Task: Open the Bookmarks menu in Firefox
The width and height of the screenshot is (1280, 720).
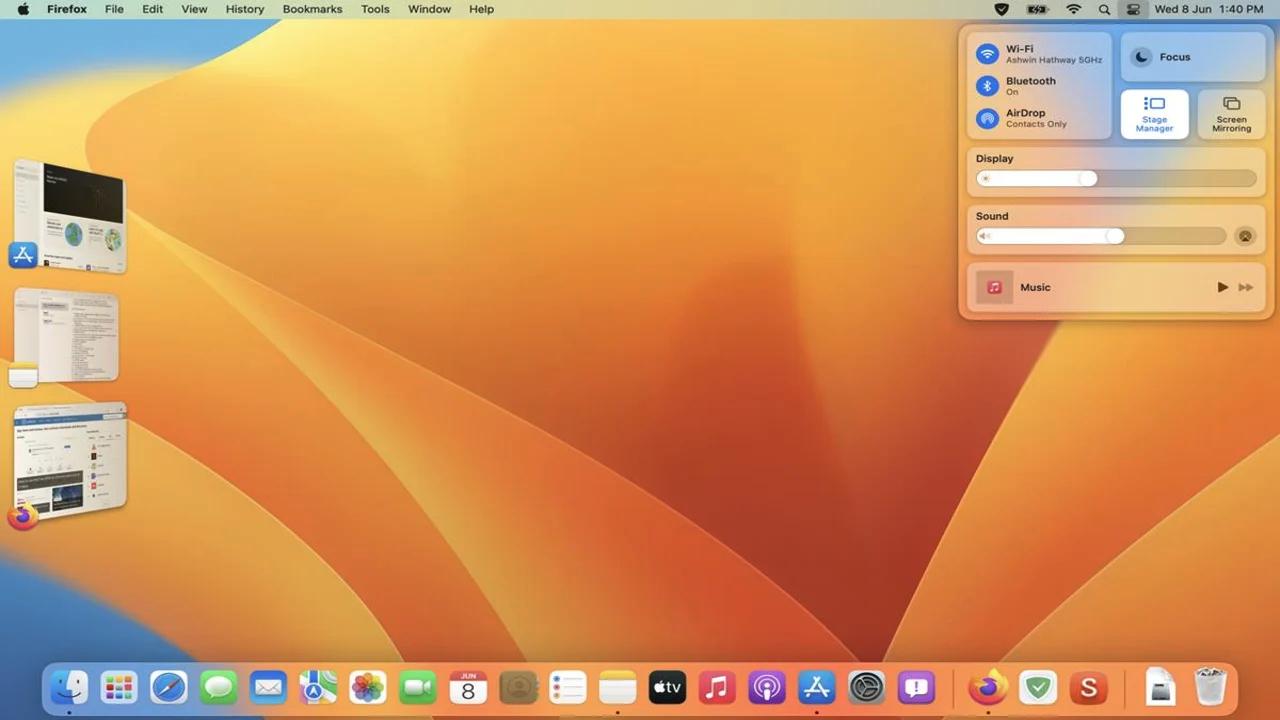Action: point(312,9)
